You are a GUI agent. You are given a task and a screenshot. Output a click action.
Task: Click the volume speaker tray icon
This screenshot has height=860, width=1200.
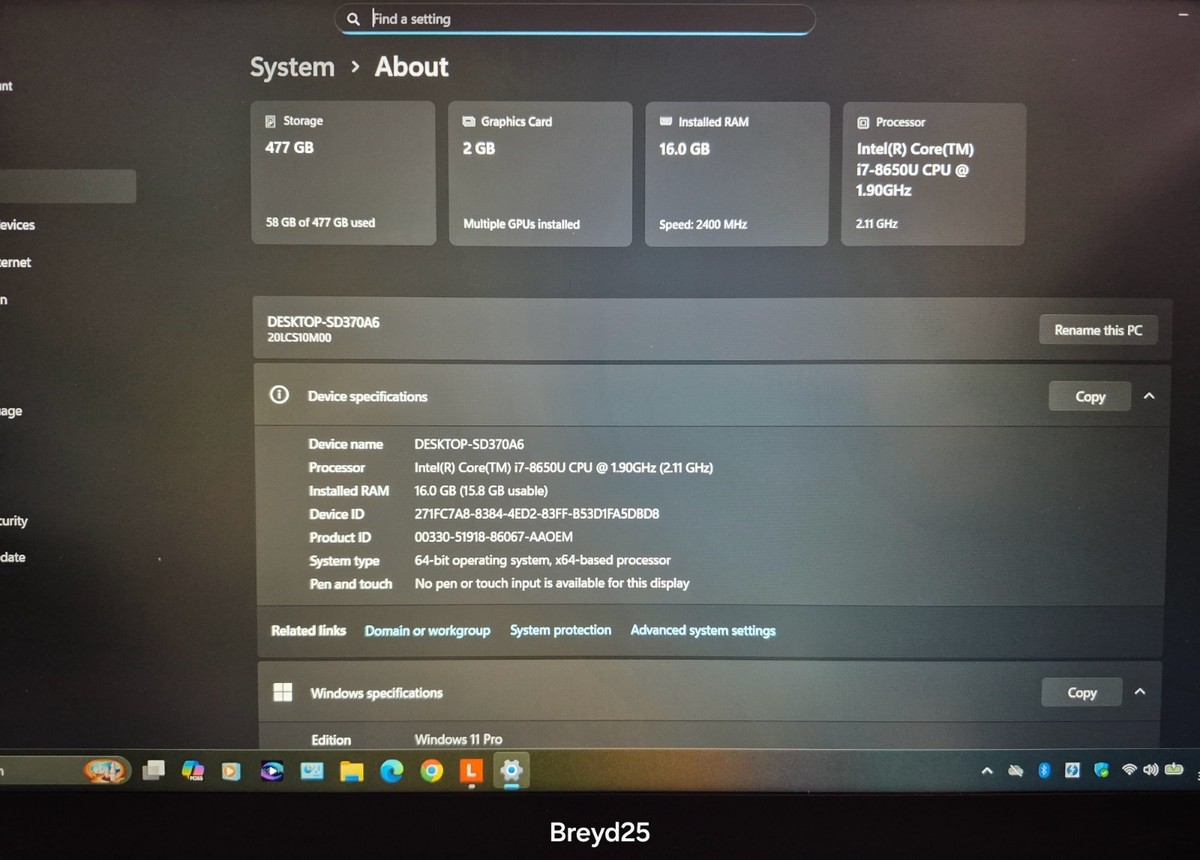[x=1150, y=770]
